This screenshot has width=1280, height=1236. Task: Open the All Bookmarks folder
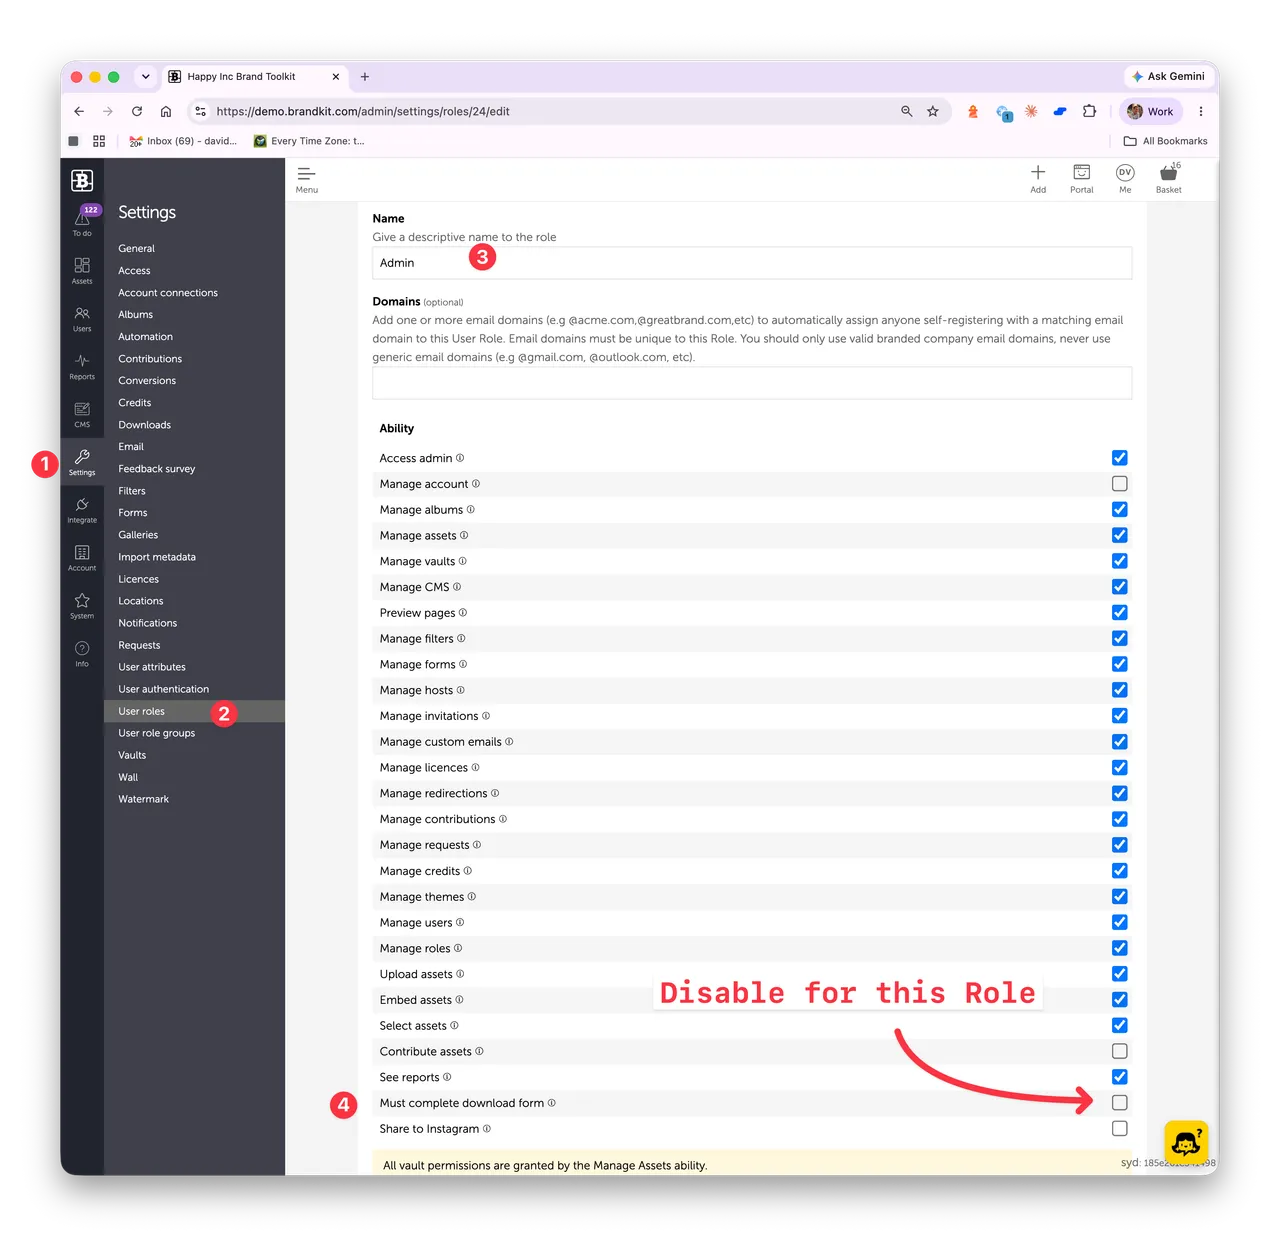pos(1166,141)
